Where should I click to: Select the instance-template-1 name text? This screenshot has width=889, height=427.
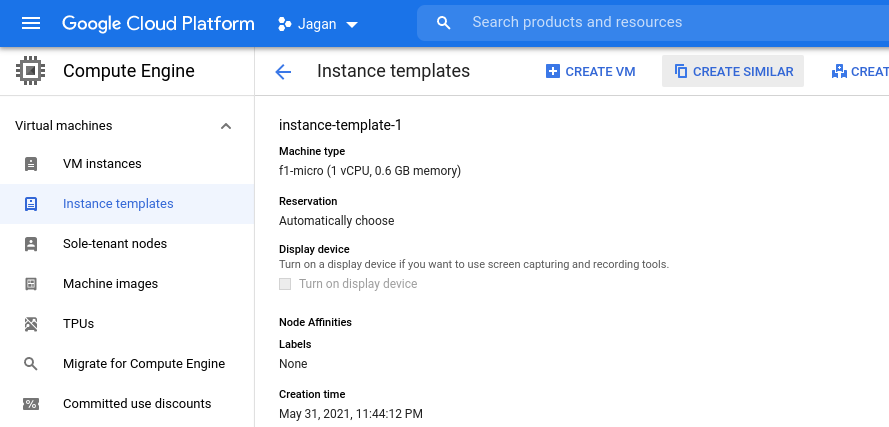[x=340, y=125]
